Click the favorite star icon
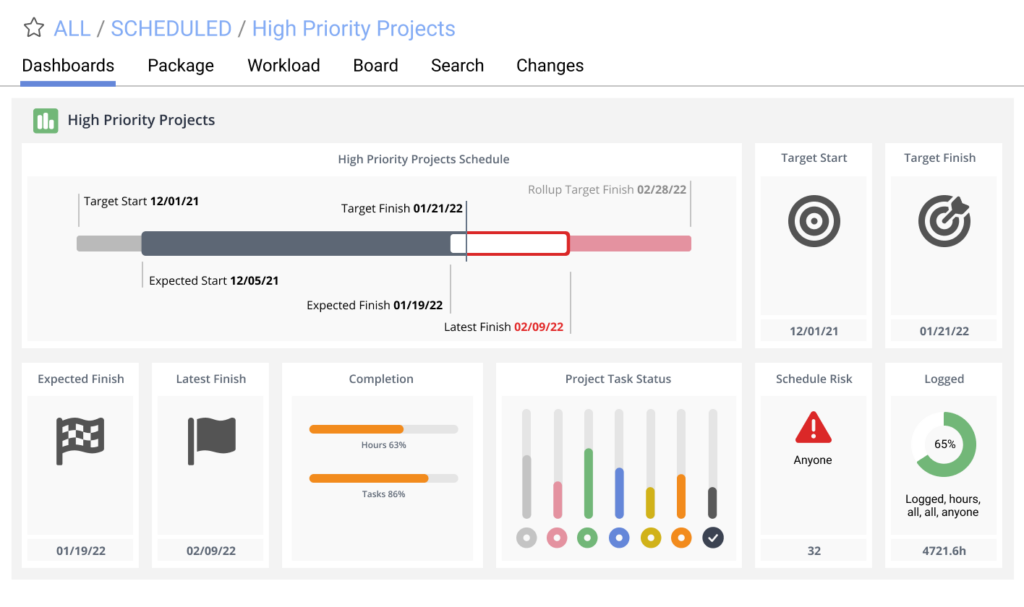Screen dimensions: 1024x607 tap(34, 28)
